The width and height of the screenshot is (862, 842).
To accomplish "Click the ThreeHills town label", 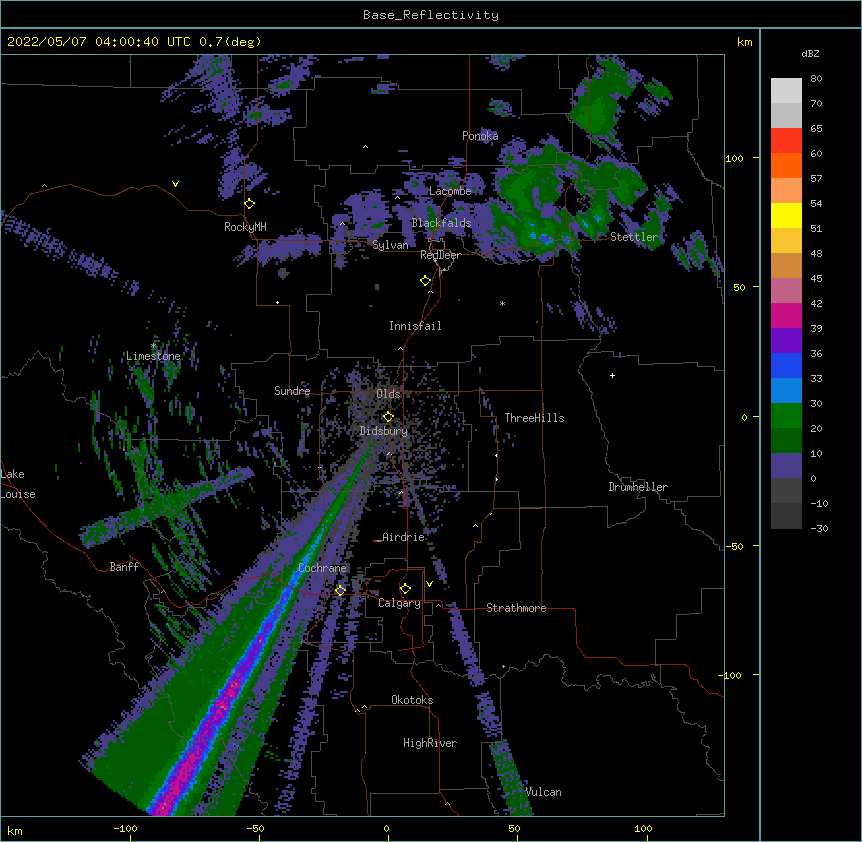I will point(534,418).
